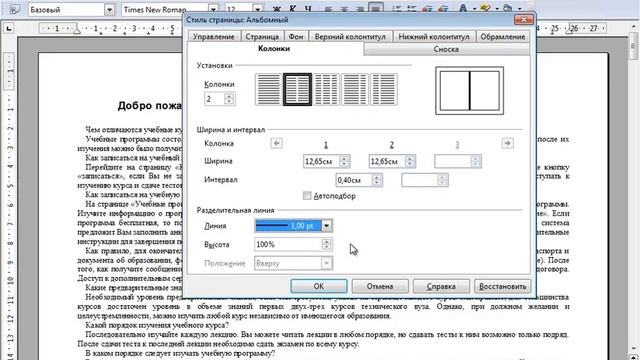Click the column layout preview box

point(469,91)
